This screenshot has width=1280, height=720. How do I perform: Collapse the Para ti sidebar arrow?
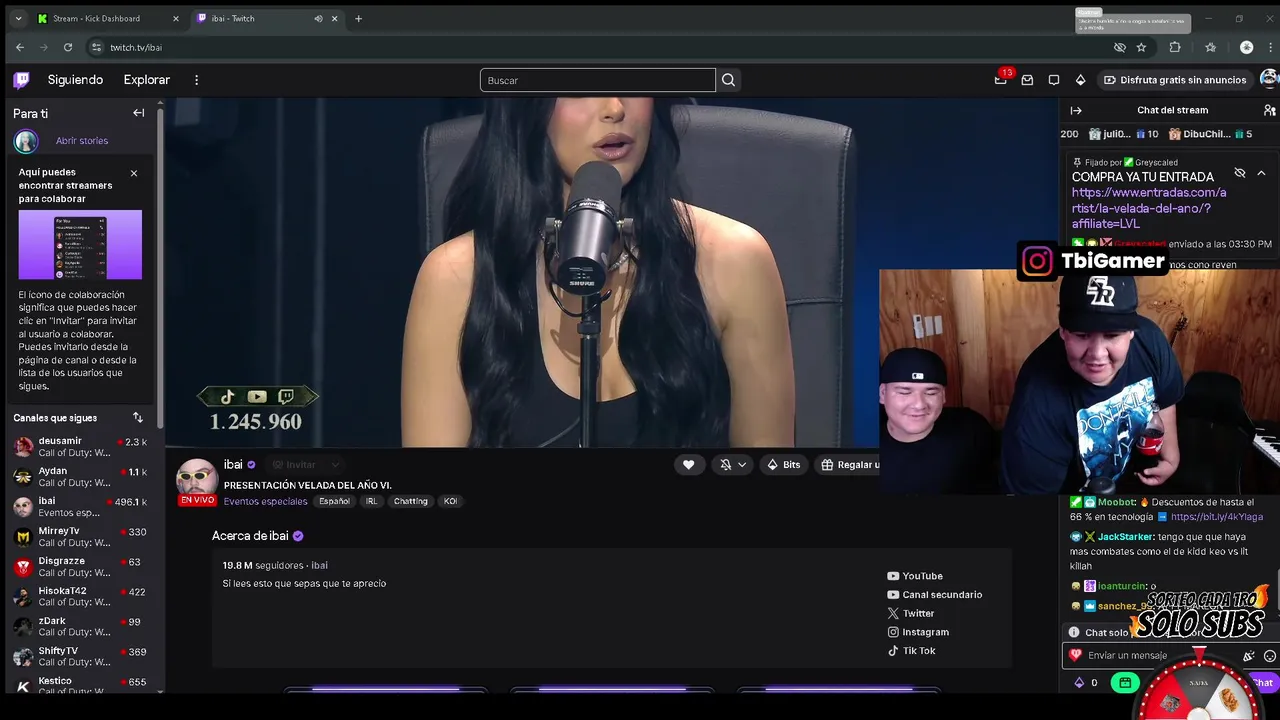(x=138, y=113)
